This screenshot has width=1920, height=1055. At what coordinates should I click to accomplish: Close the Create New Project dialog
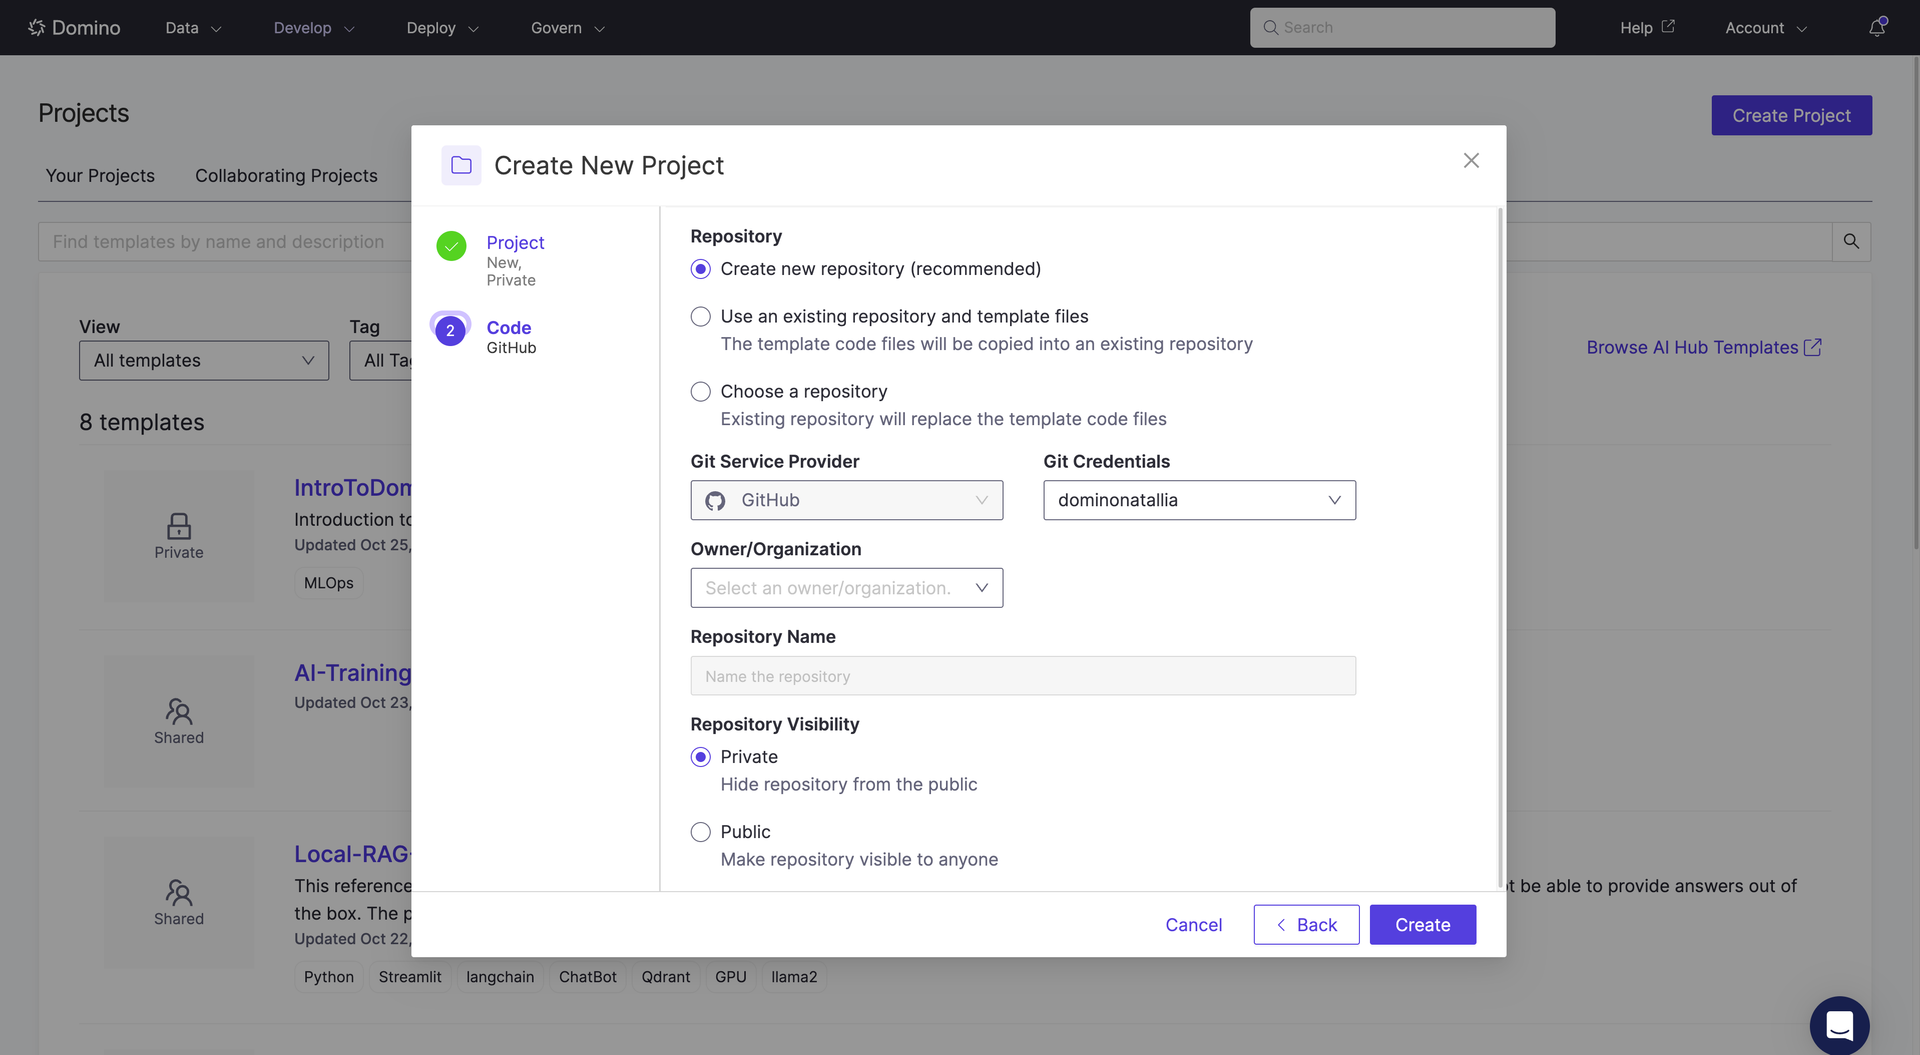1471,160
